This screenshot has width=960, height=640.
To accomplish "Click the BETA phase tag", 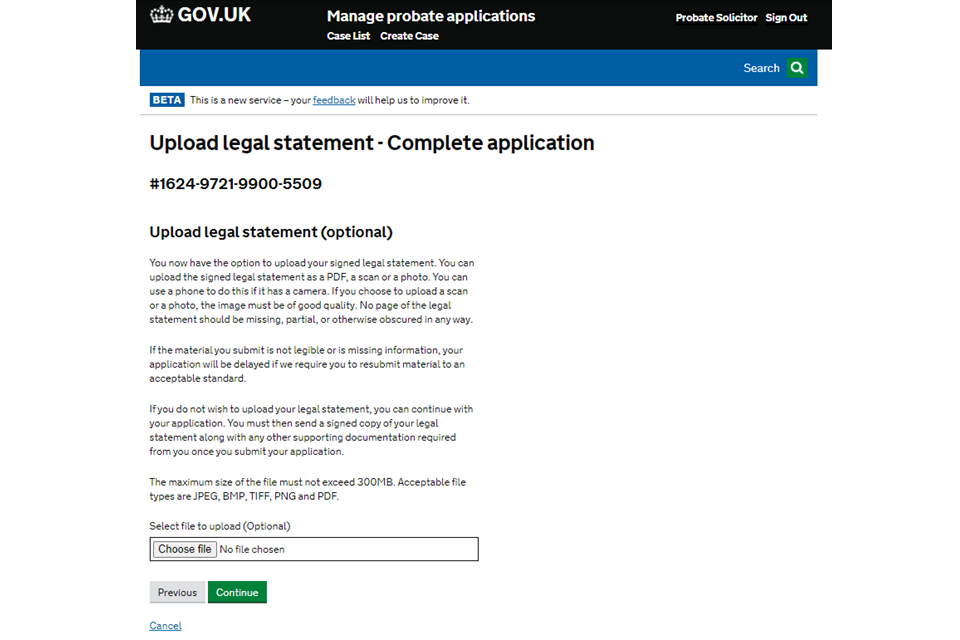I will pyautogui.click(x=167, y=100).
